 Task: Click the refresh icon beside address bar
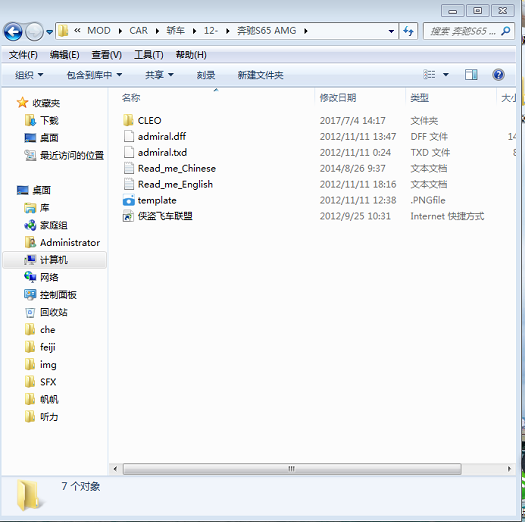pos(408,31)
